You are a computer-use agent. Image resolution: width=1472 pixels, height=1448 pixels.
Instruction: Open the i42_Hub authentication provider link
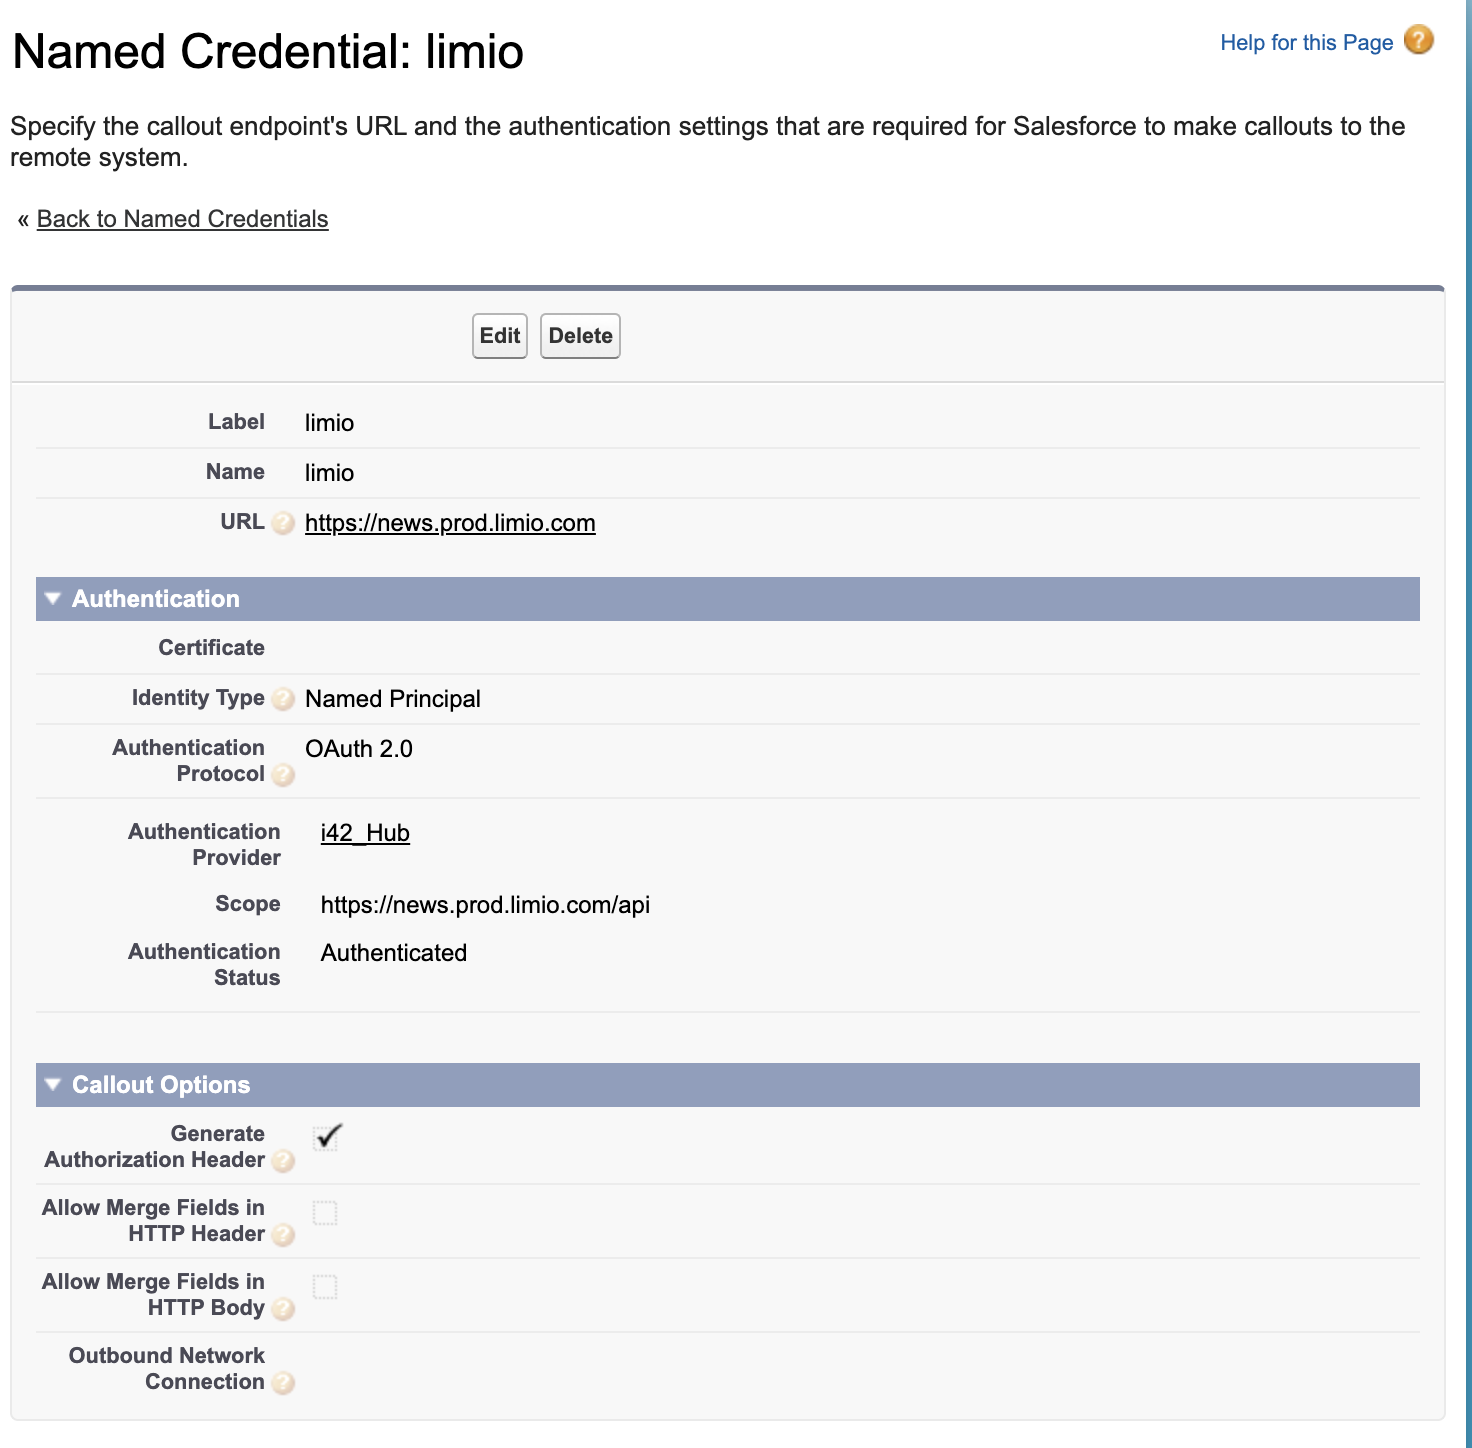coord(365,833)
